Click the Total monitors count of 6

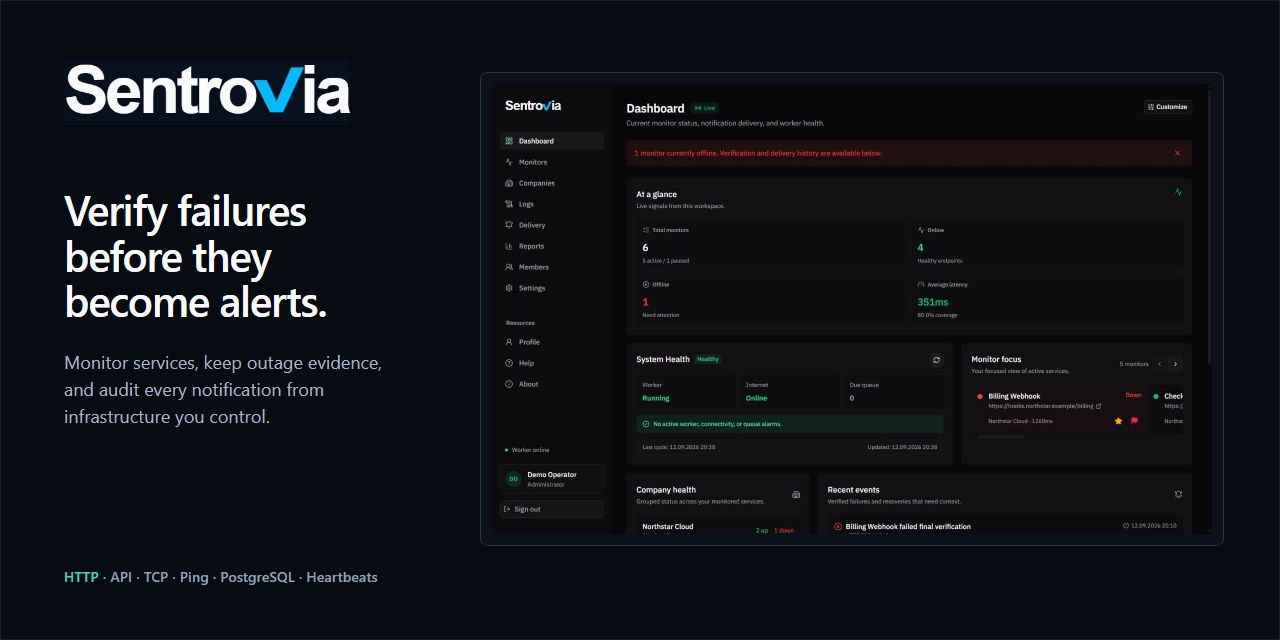click(645, 247)
